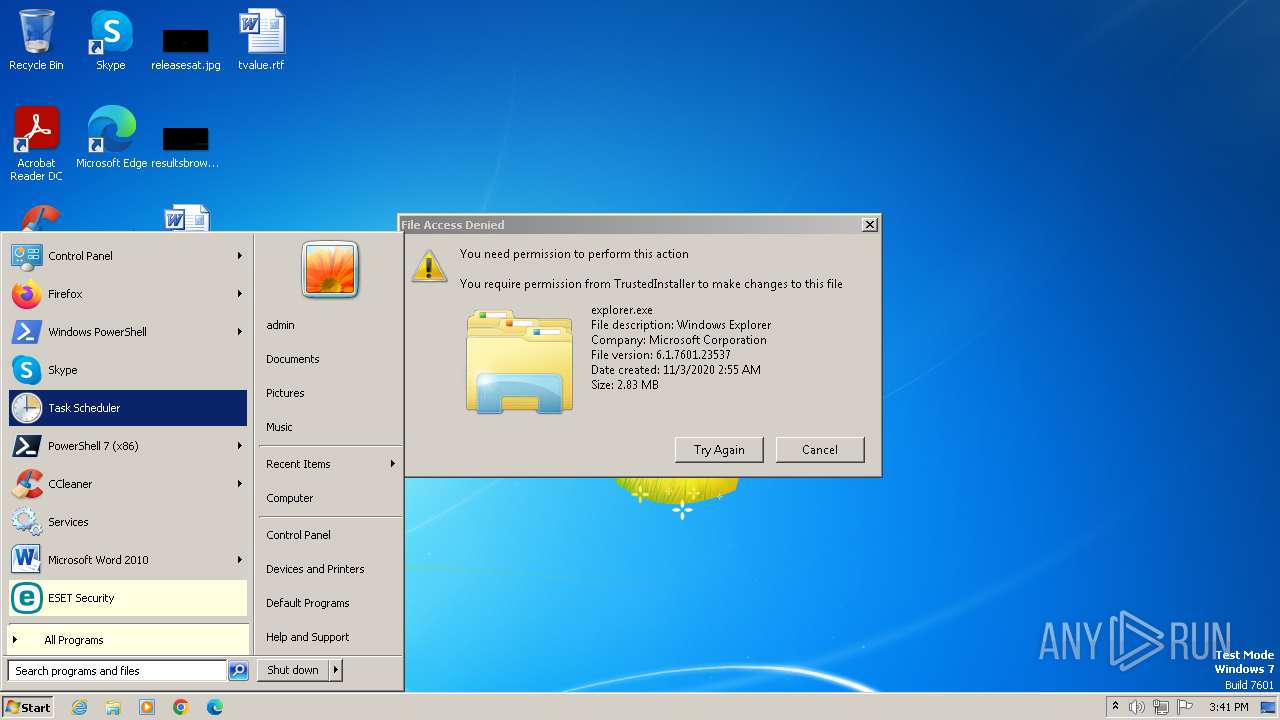
Task: Open CCleaner from Start menu
Action: (x=128, y=484)
